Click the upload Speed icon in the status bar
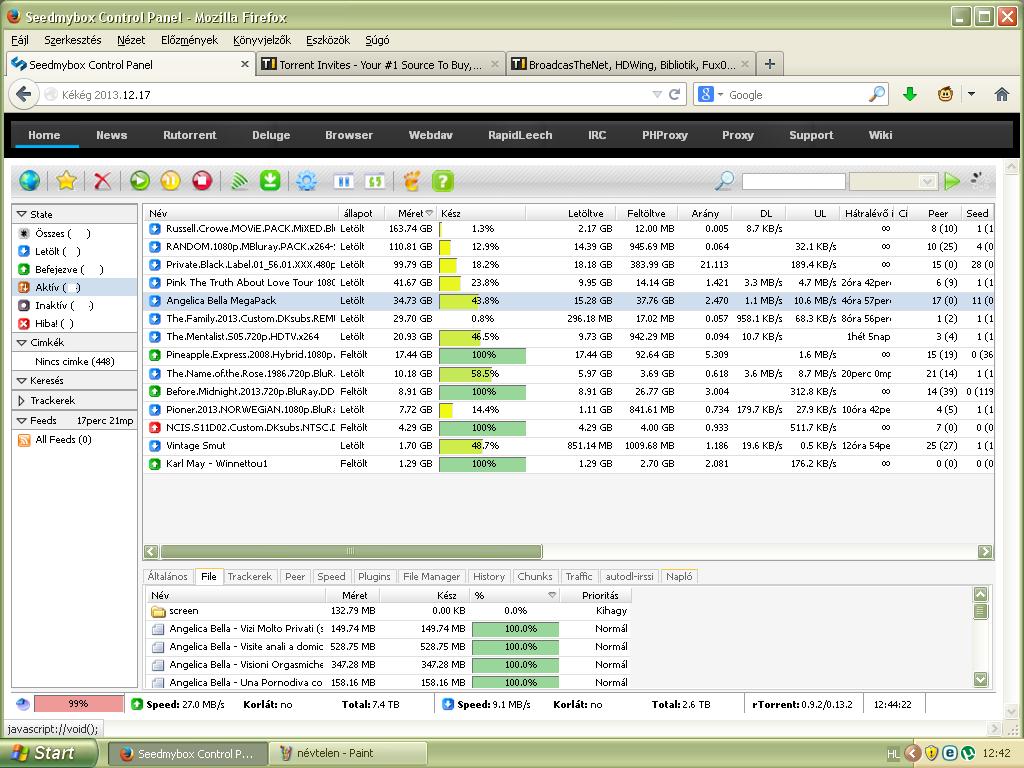 [x=137, y=705]
